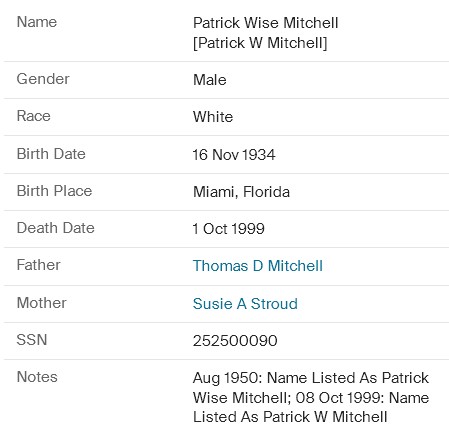Click the Death Date label
The height and width of the screenshot is (431, 449).
[56, 228]
